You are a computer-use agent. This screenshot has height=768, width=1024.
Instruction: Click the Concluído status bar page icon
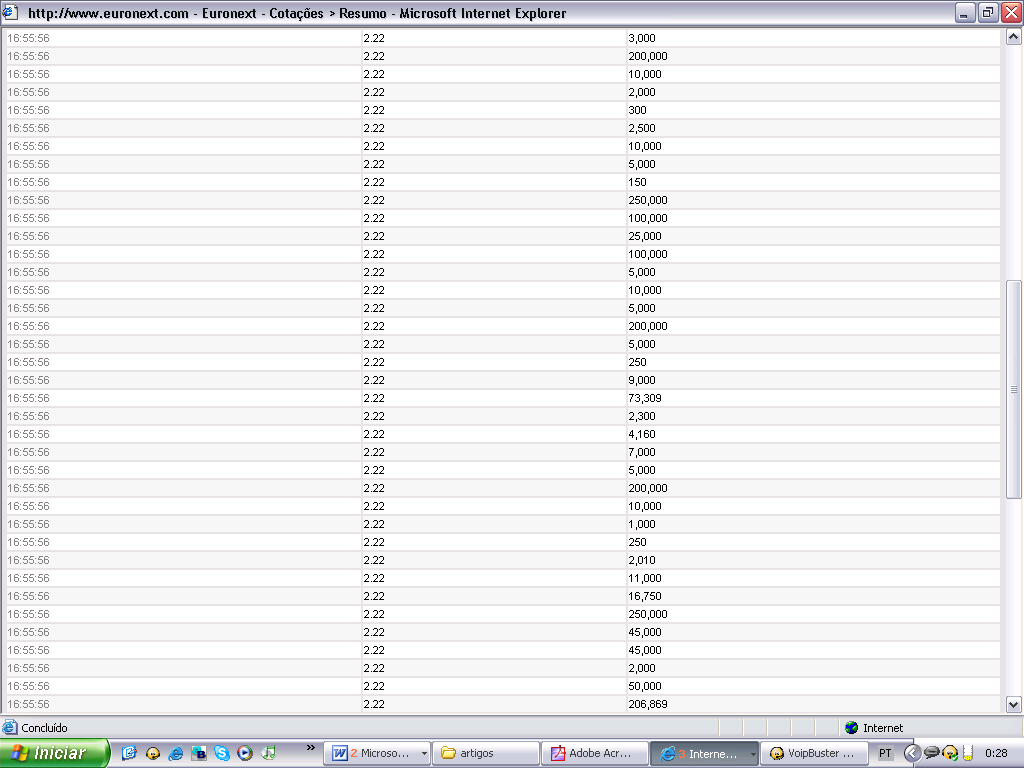tap(10, 727)
